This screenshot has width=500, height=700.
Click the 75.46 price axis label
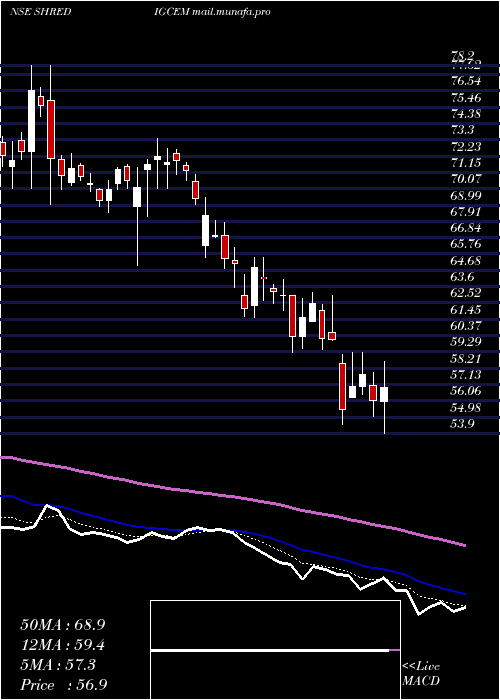[x=466, y=97]
